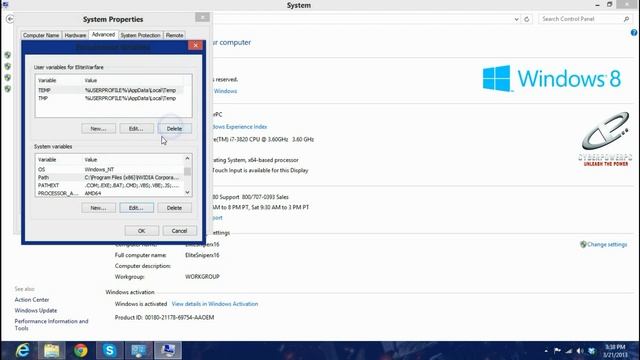Click system variables scroll down arrow
The image size is (640, 360).
tap(187, 192)
